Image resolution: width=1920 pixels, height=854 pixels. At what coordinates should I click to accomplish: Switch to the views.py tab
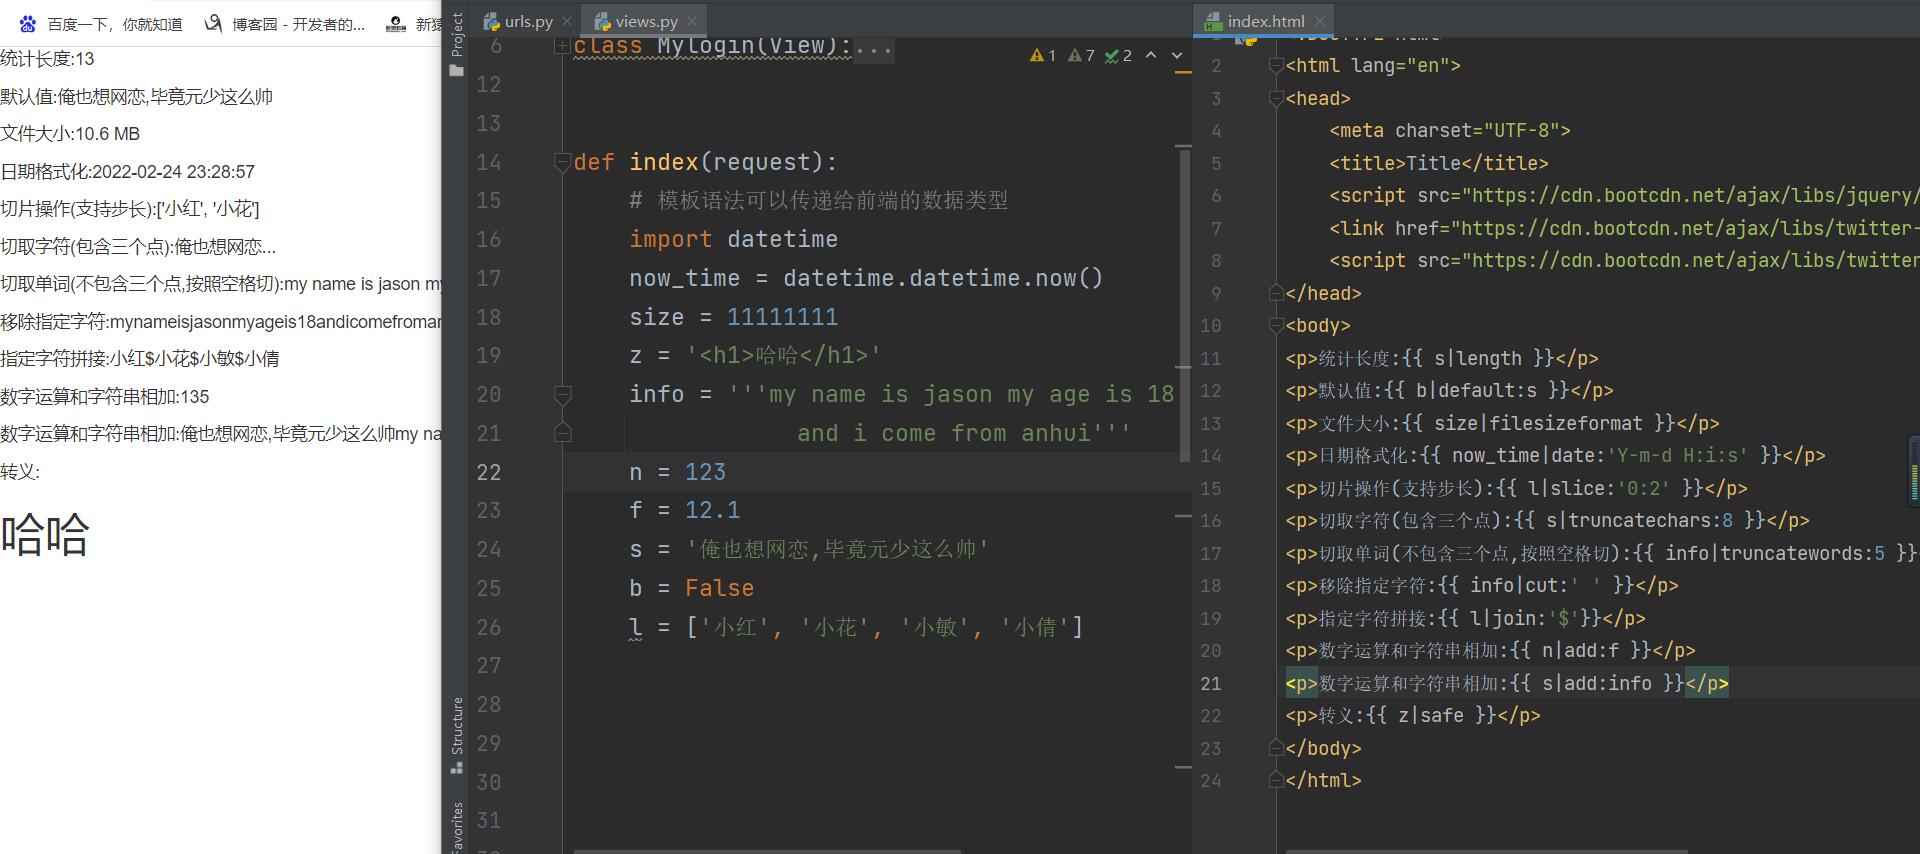point(646,21)
